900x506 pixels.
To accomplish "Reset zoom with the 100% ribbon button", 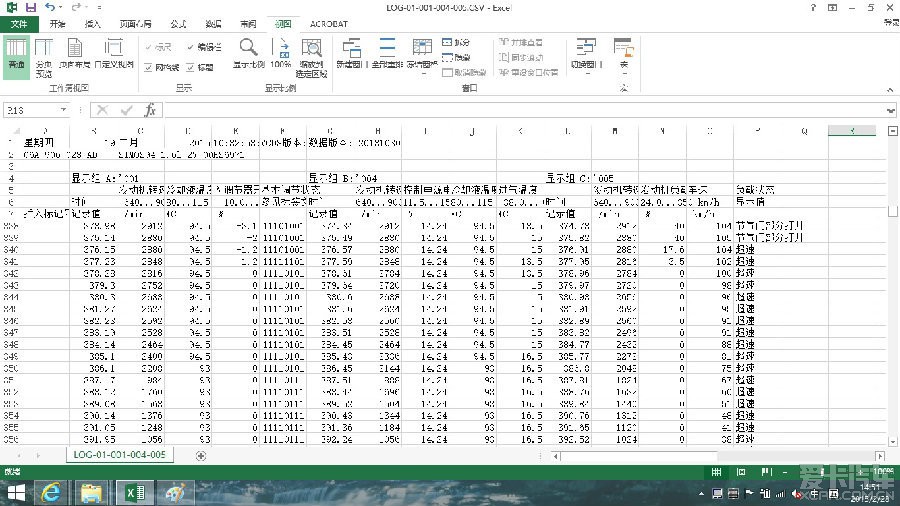I will [x=281, y=55].
